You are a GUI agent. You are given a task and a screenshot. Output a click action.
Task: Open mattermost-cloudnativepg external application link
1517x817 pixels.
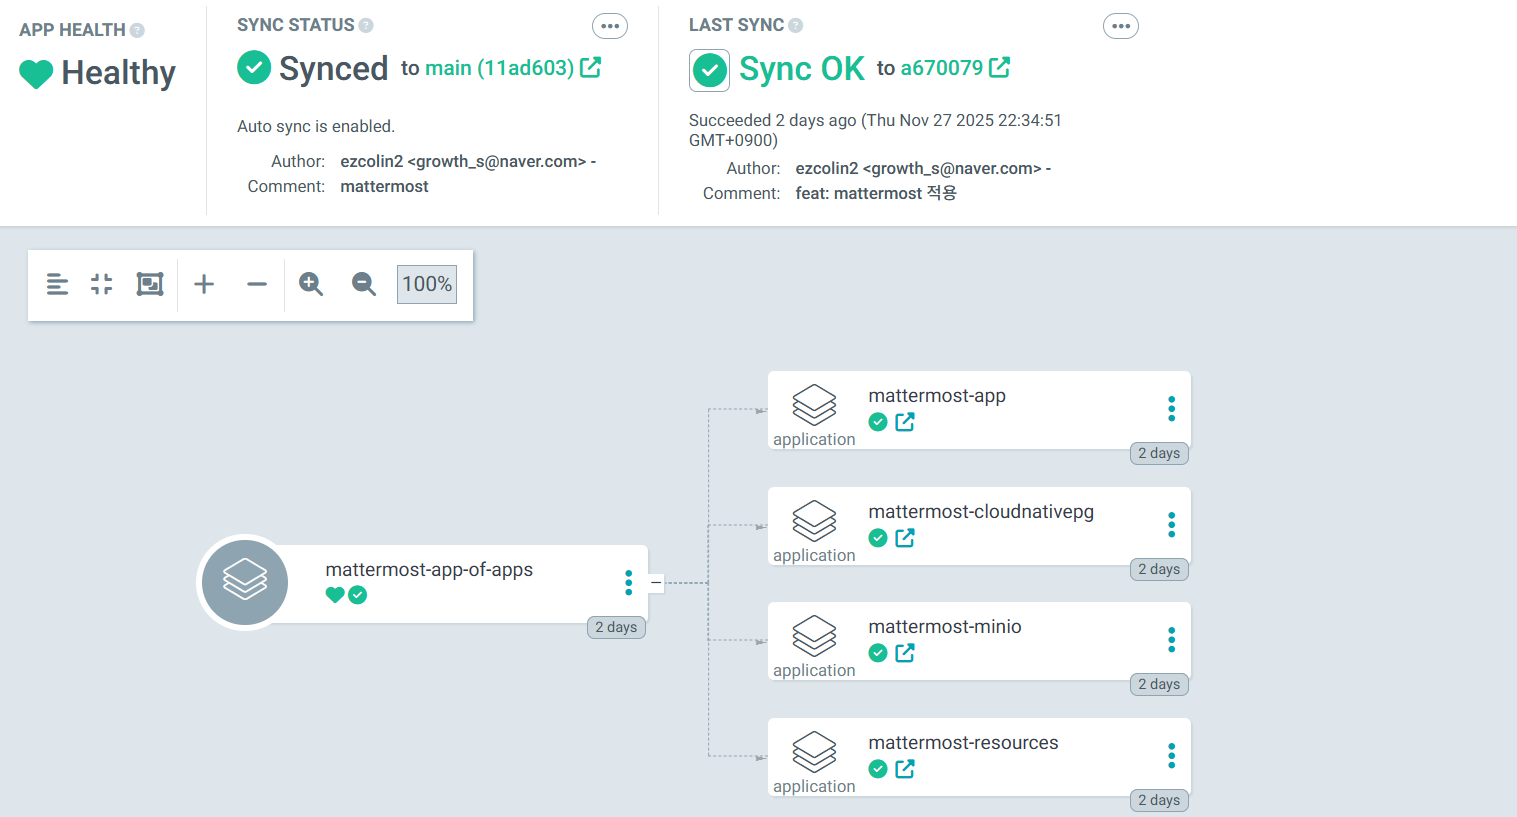click(x=905, y=538)
